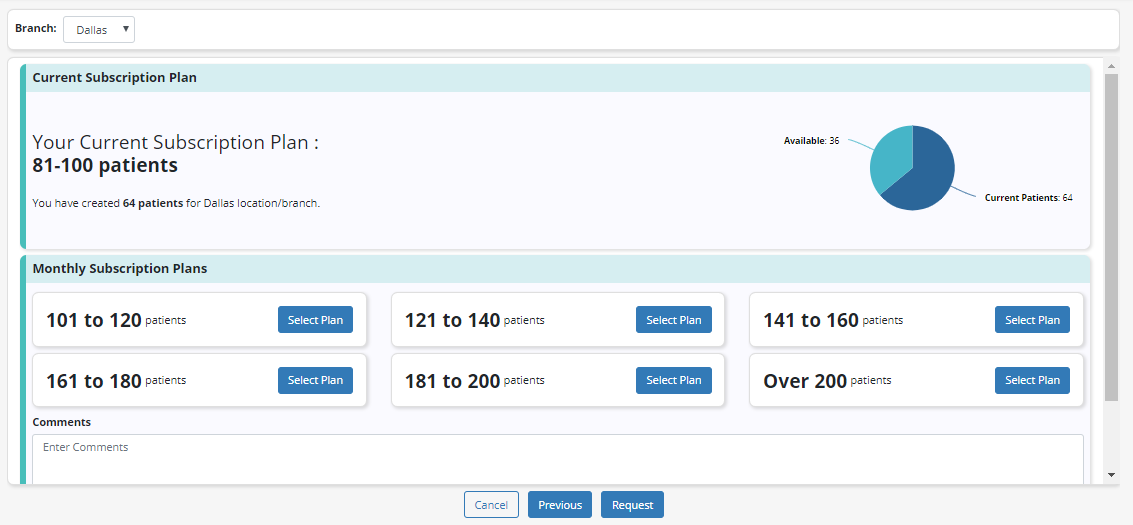Select the 181 to 200 patients plan
The image size is (1133, 525).
[673, 380]
